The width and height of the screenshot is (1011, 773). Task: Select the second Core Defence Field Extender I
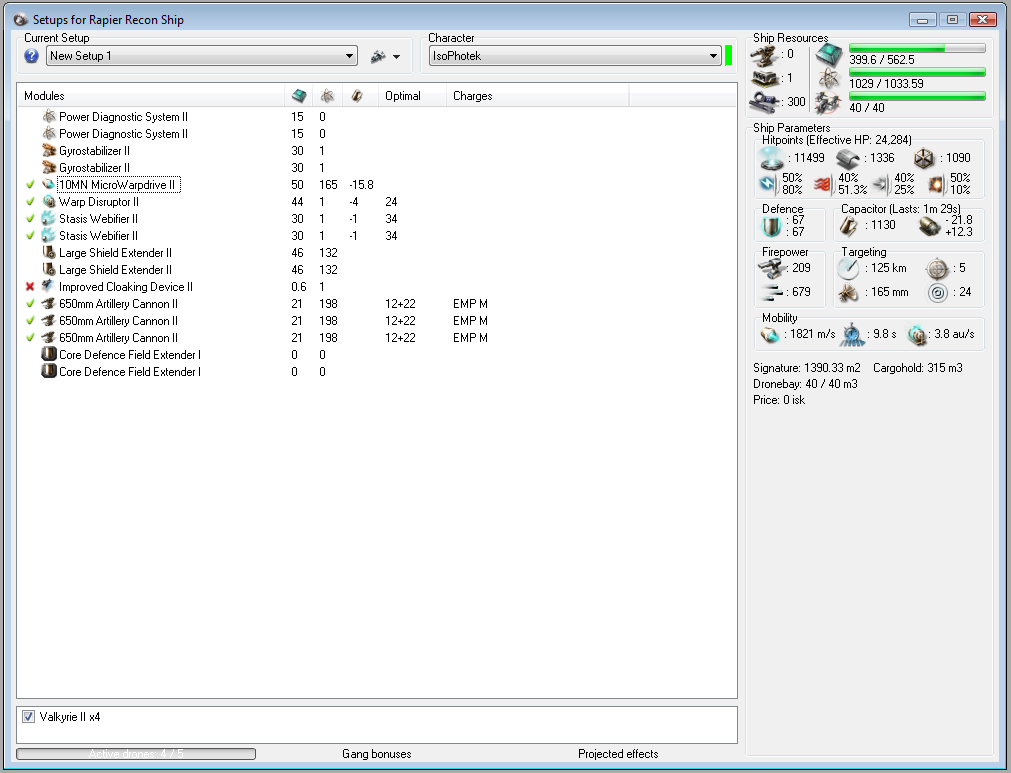pyautogui.click(x=377, y=372)
